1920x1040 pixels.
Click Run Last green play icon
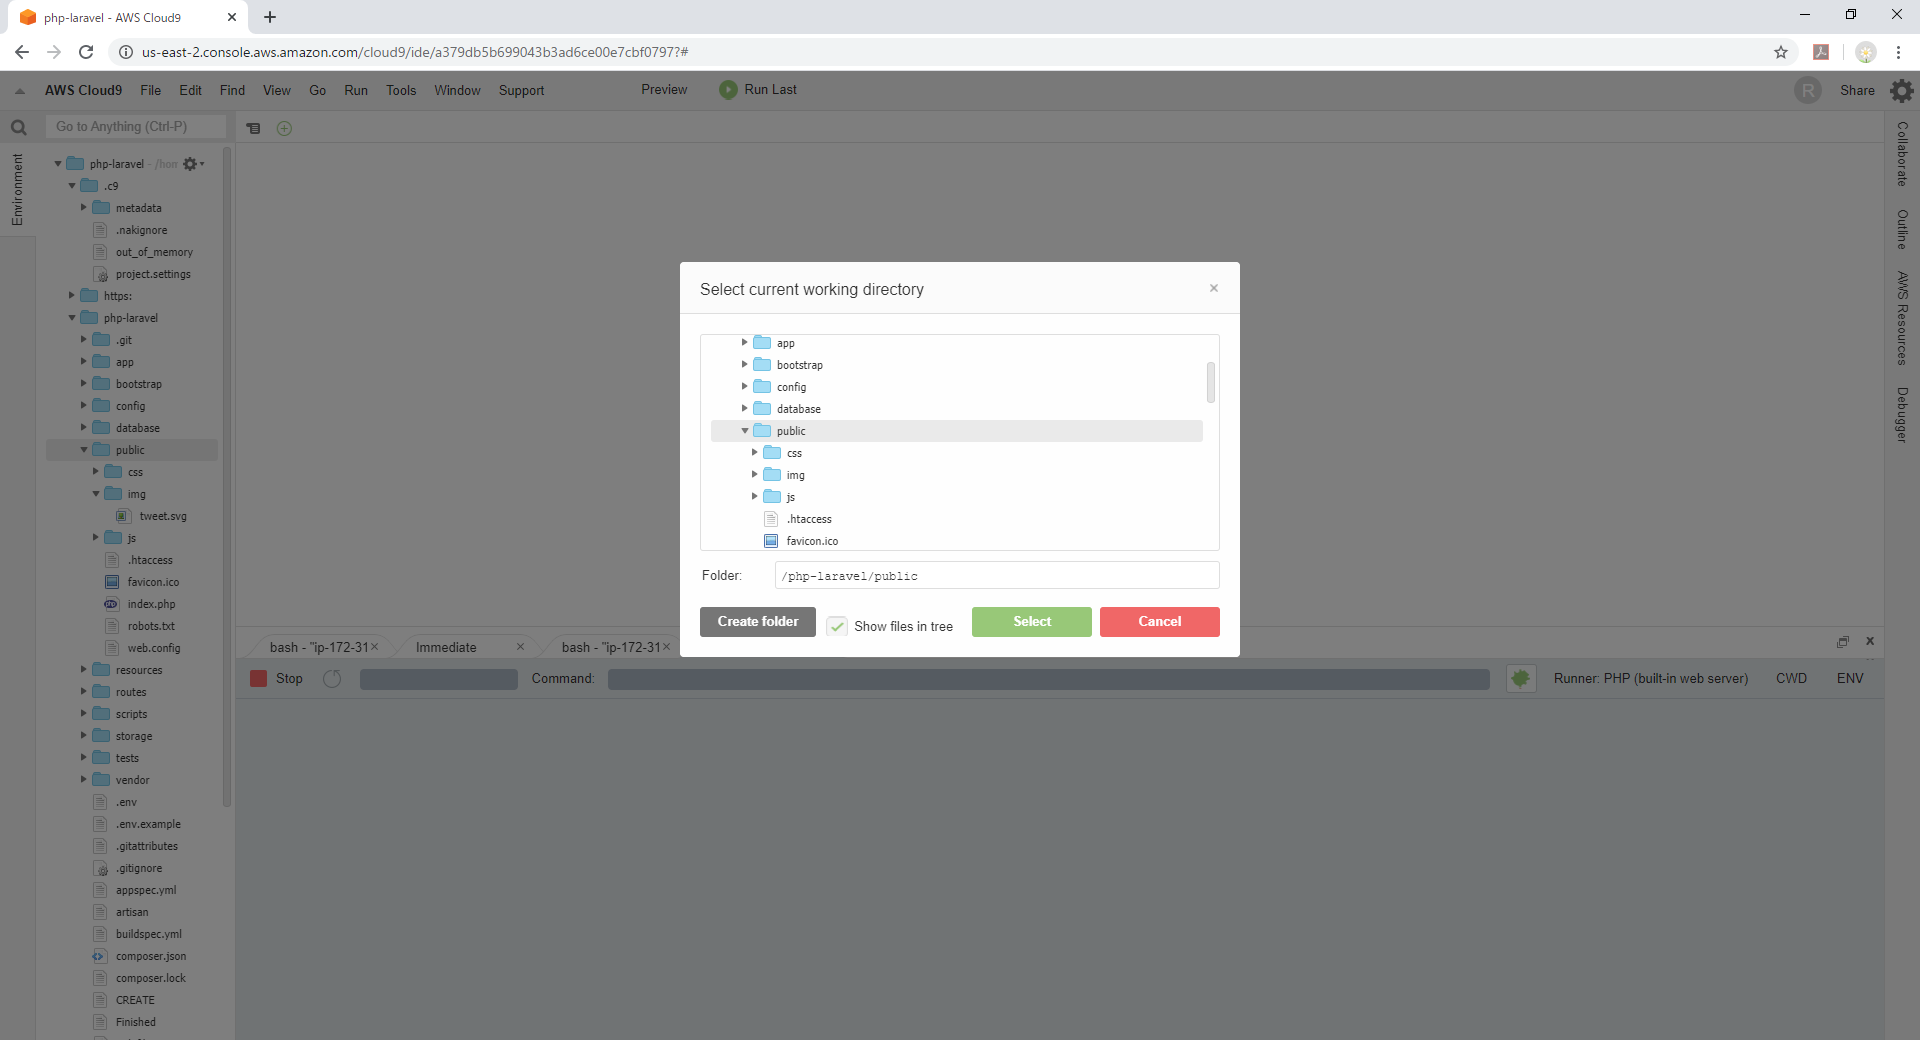click(x=728, y=89)
